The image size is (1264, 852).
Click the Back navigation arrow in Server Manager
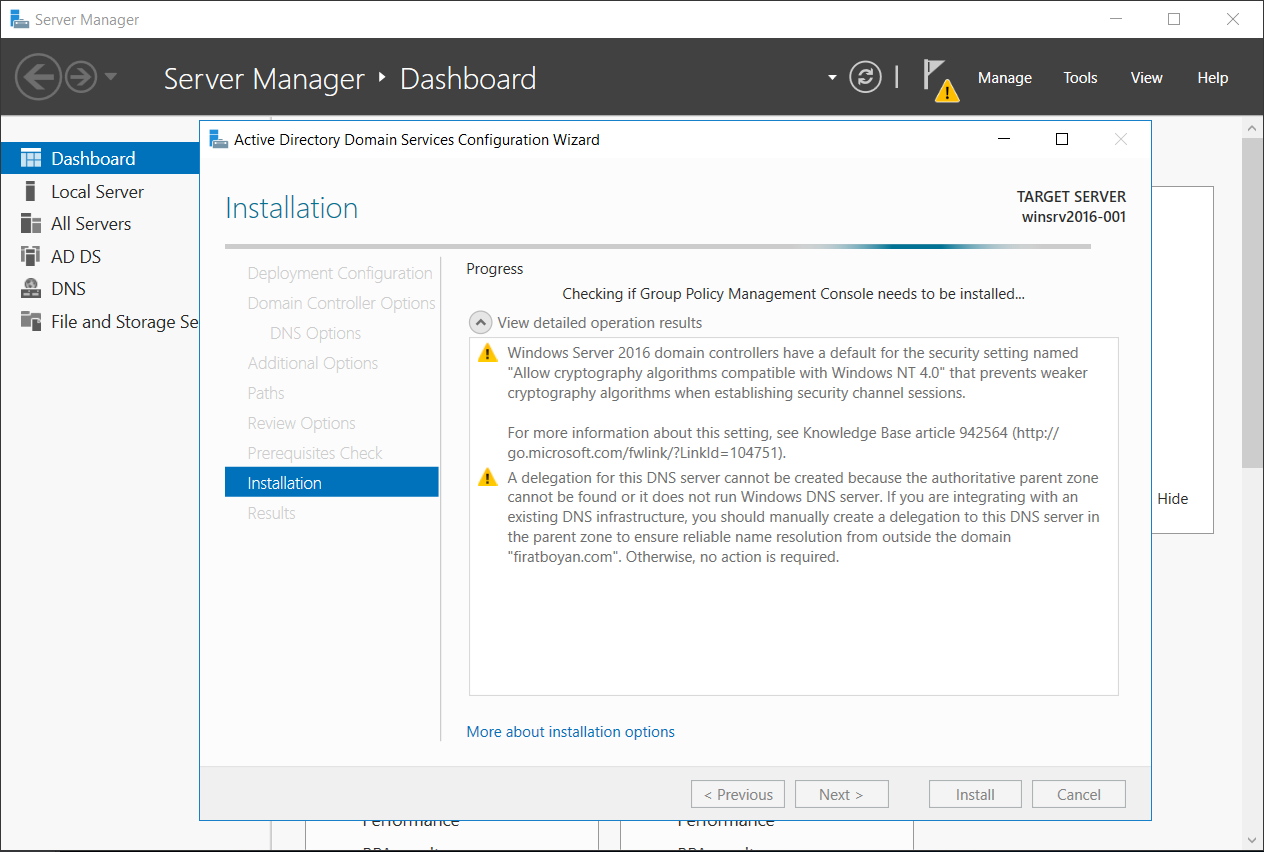[39, 77]
